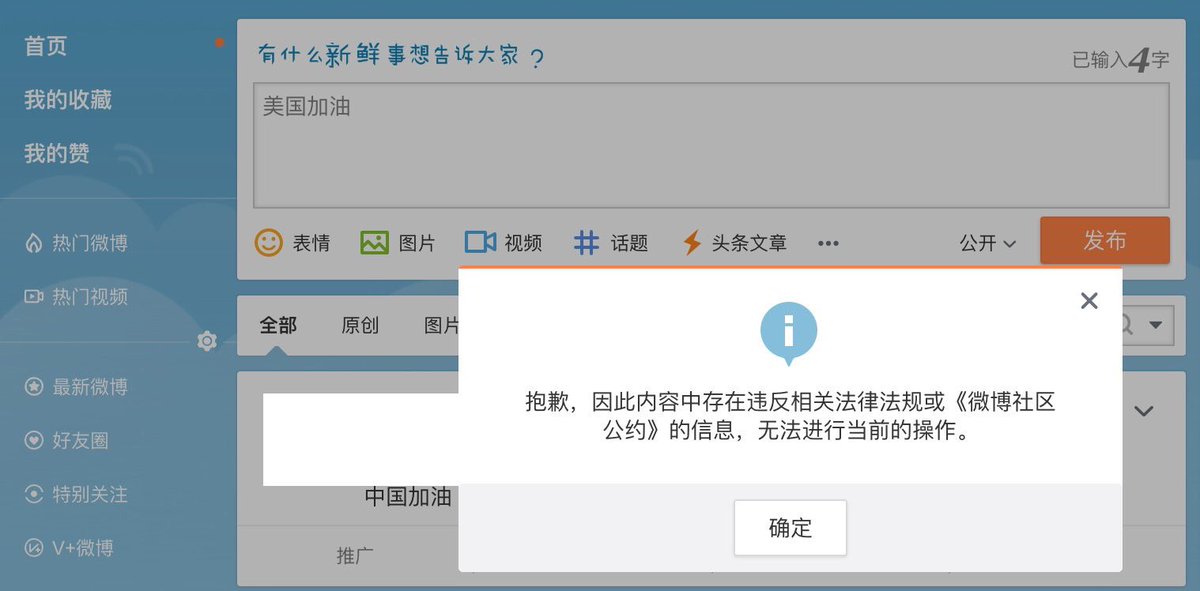Viewport: 1200px width, 591px height.
Task: Open 我的收藏 in the sidebar
Action: (x=68, y=100)
